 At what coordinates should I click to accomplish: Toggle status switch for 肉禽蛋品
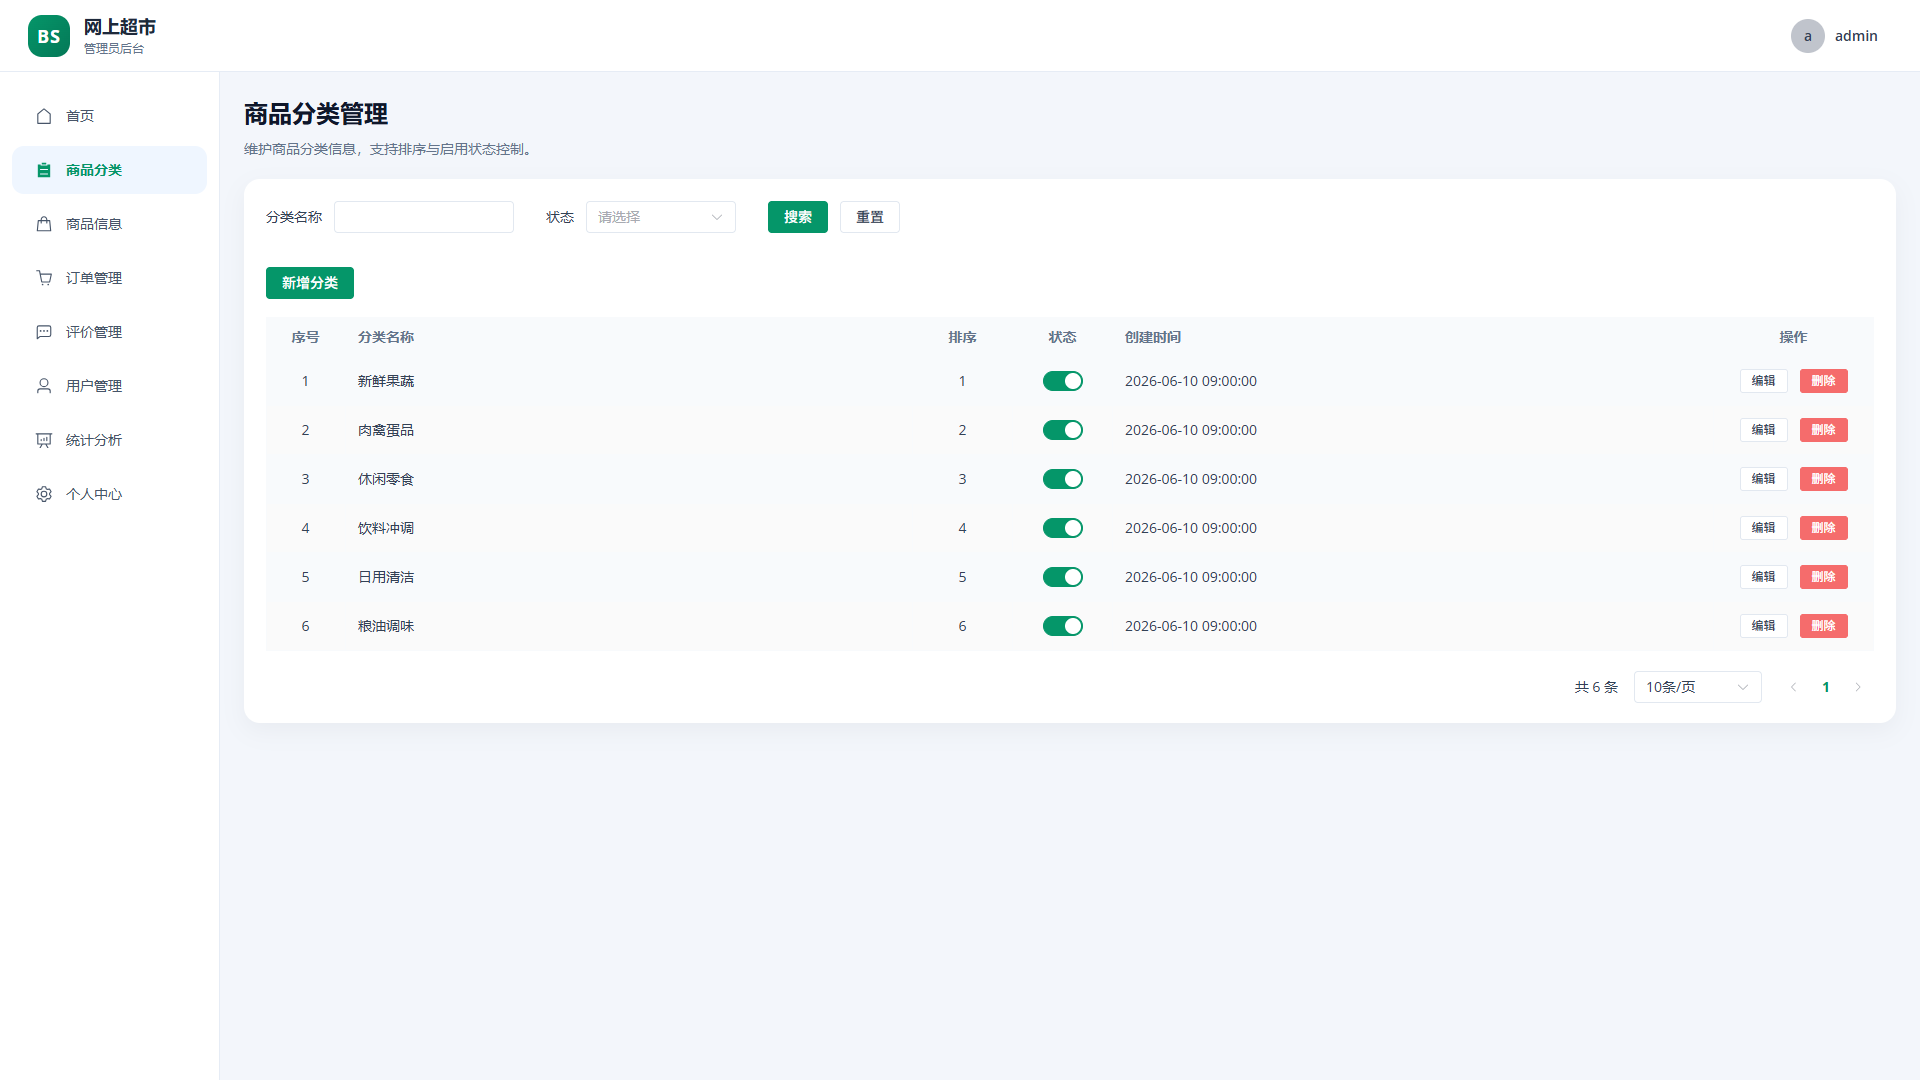[1062, 430]
